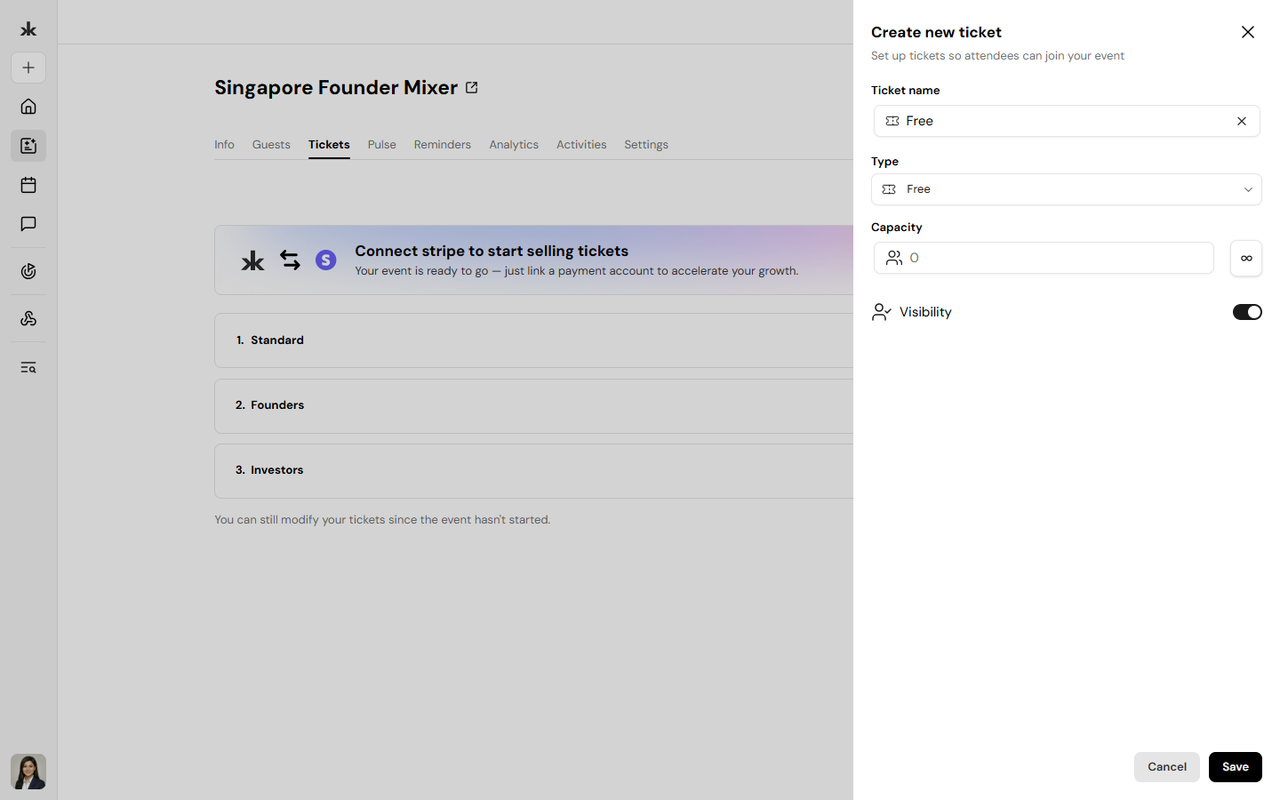
Task: Click the Singapore Founder Mixer title
Action: pos(336,87)
